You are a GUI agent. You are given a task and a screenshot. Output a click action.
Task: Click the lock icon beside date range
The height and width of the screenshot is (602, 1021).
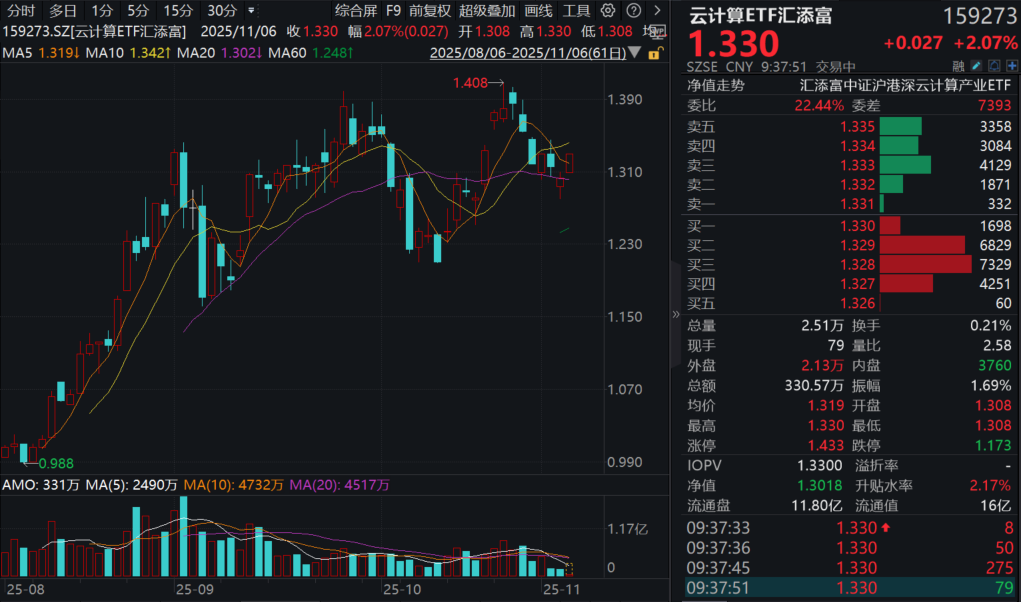click(655, 51)
